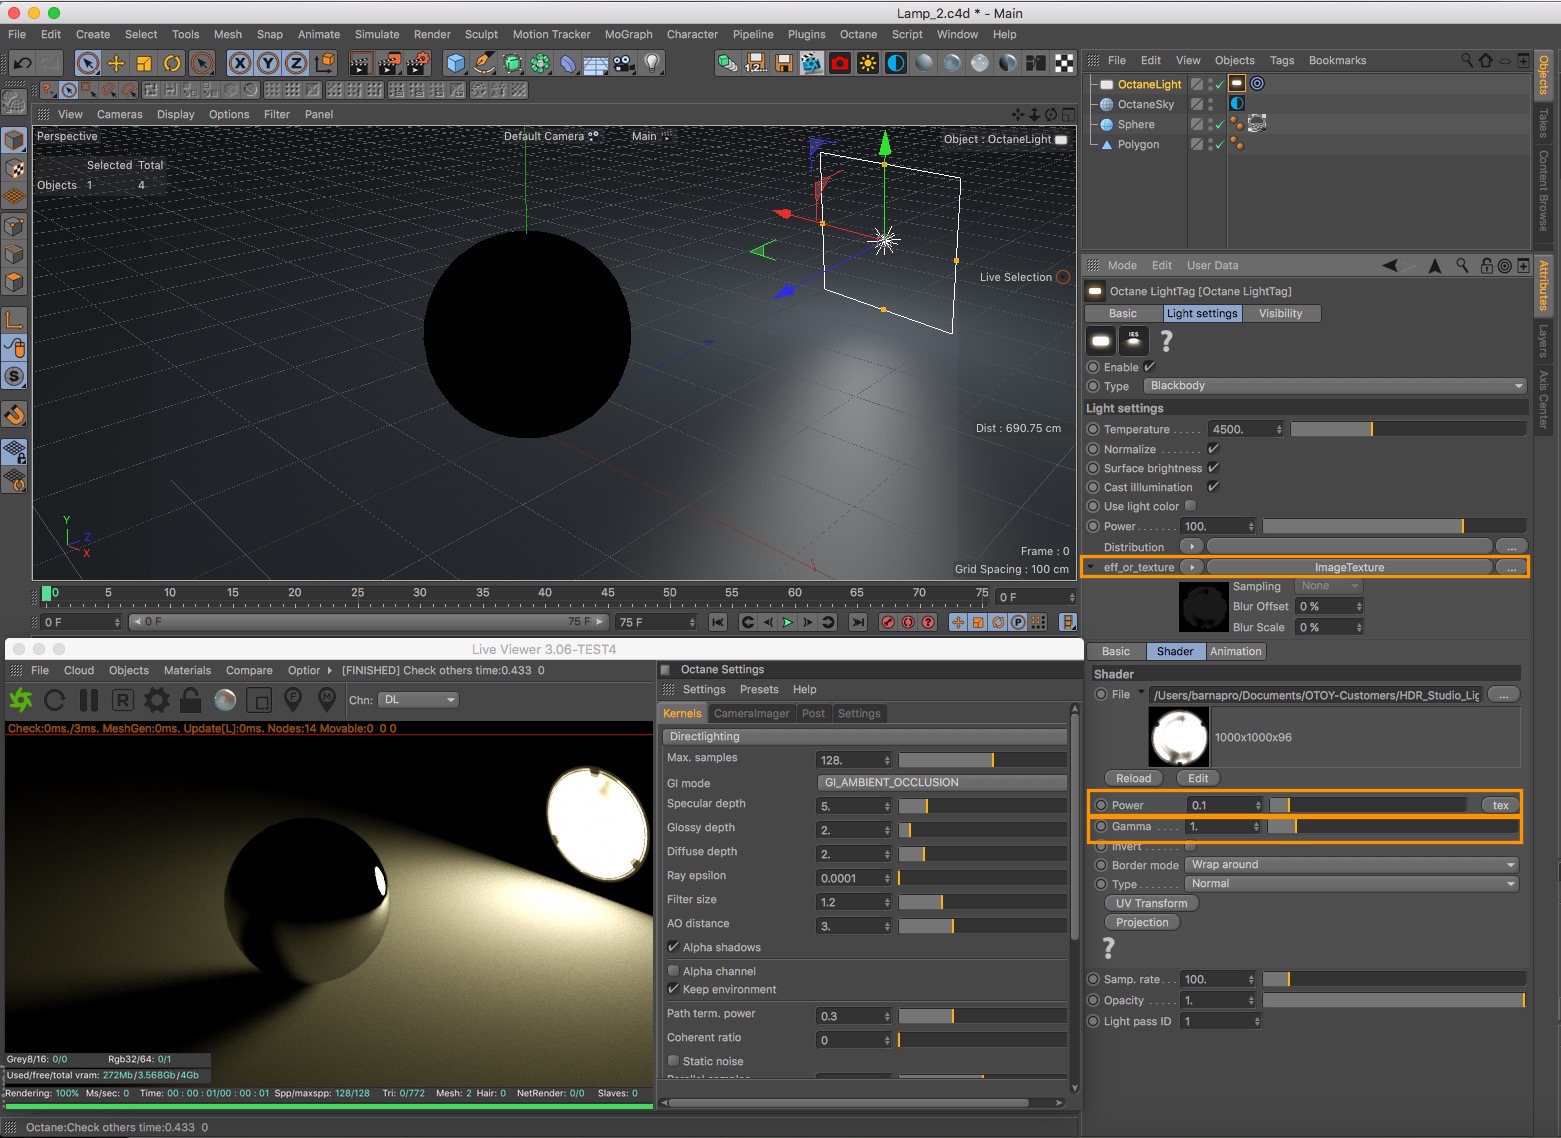The height and width of the screenshot is (1138, 1561).
Task: Open the light Type Blackbody dropdown
Action: point(1336,386)
